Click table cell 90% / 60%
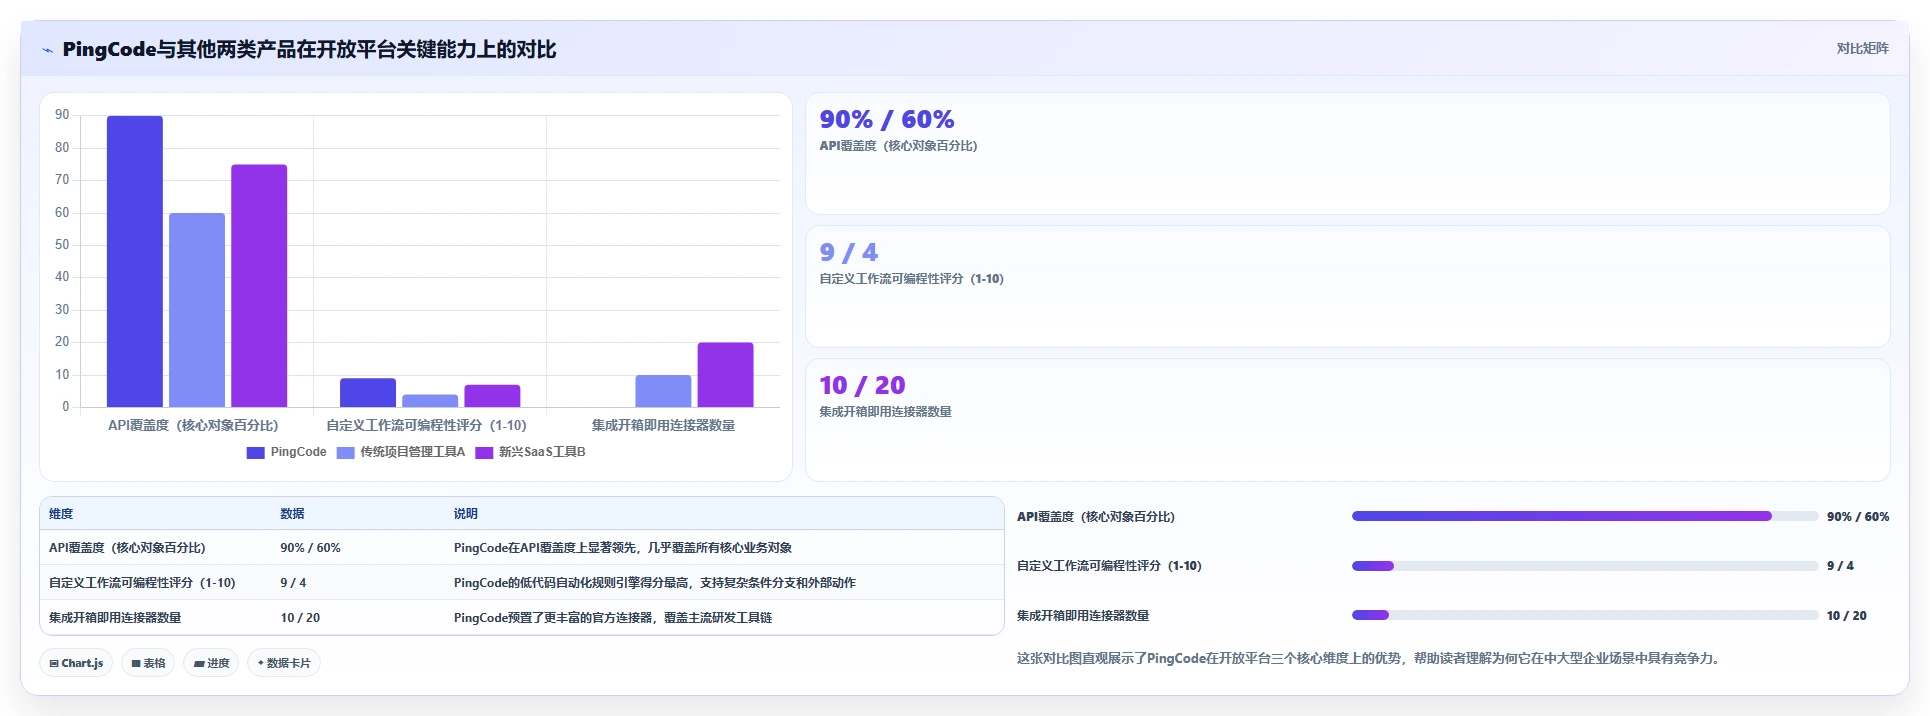This screenshot has width=1930, height=716. point(310,548)
